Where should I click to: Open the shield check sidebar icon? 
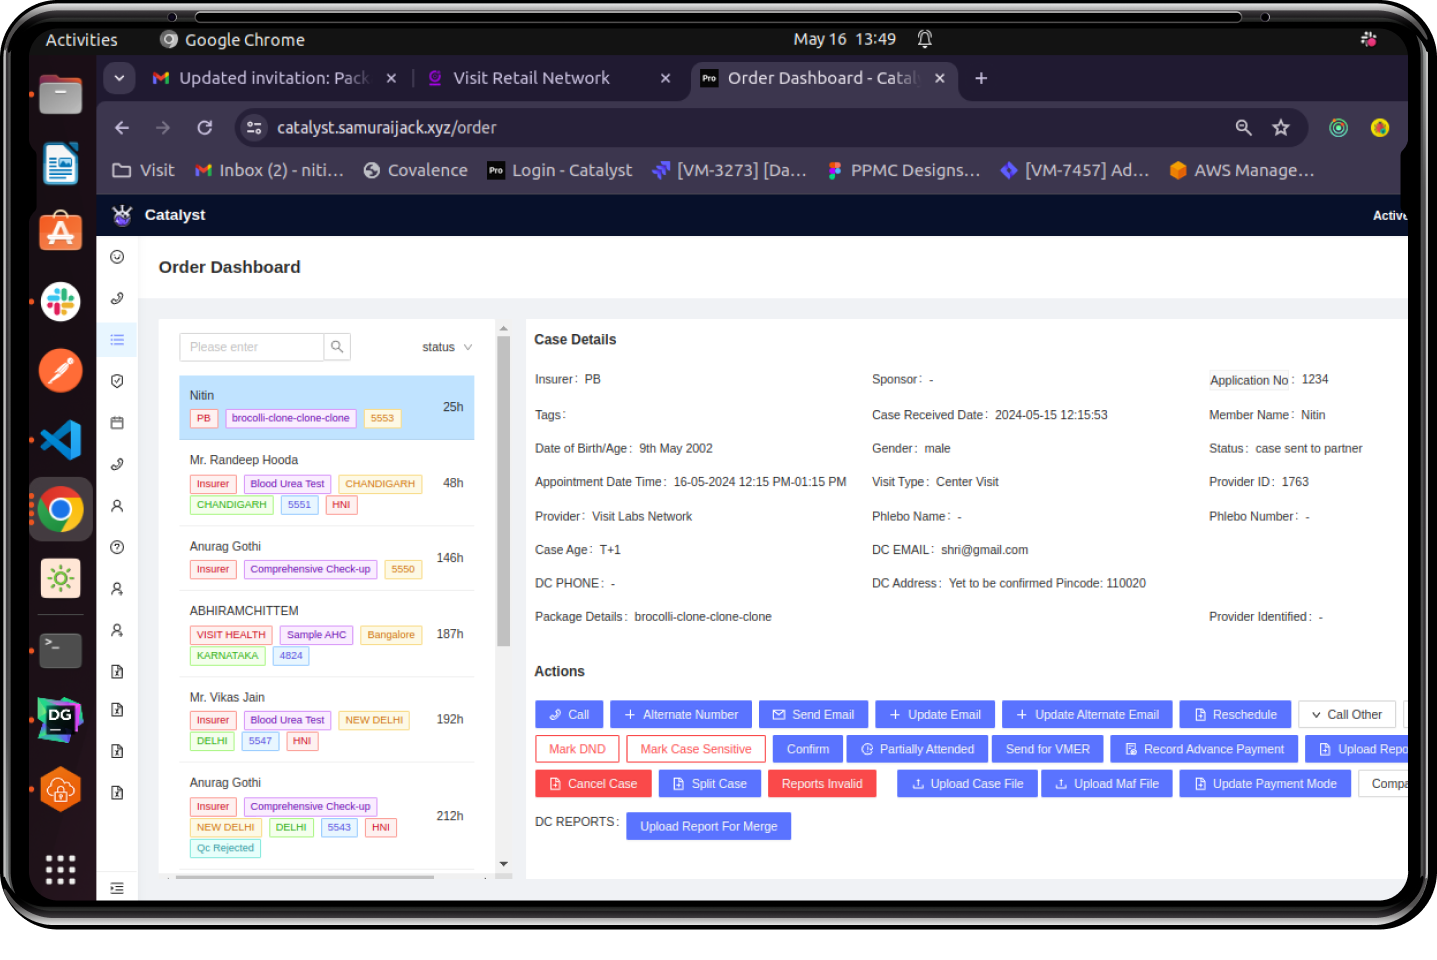click(117, 381)
